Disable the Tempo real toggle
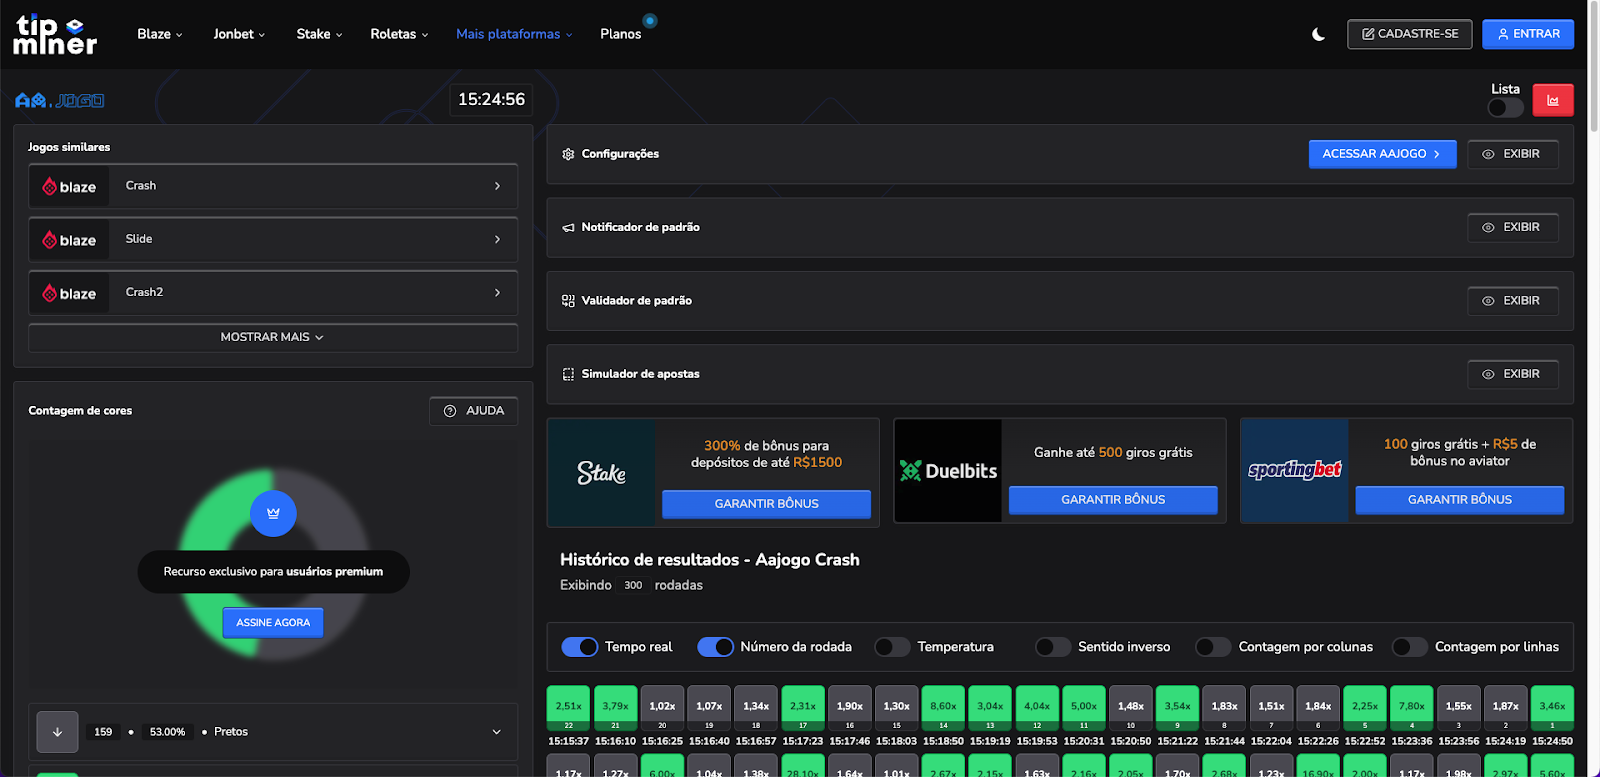Image resolution: width=1600 pixels, height=777 pixels. [x=580, y=647]
